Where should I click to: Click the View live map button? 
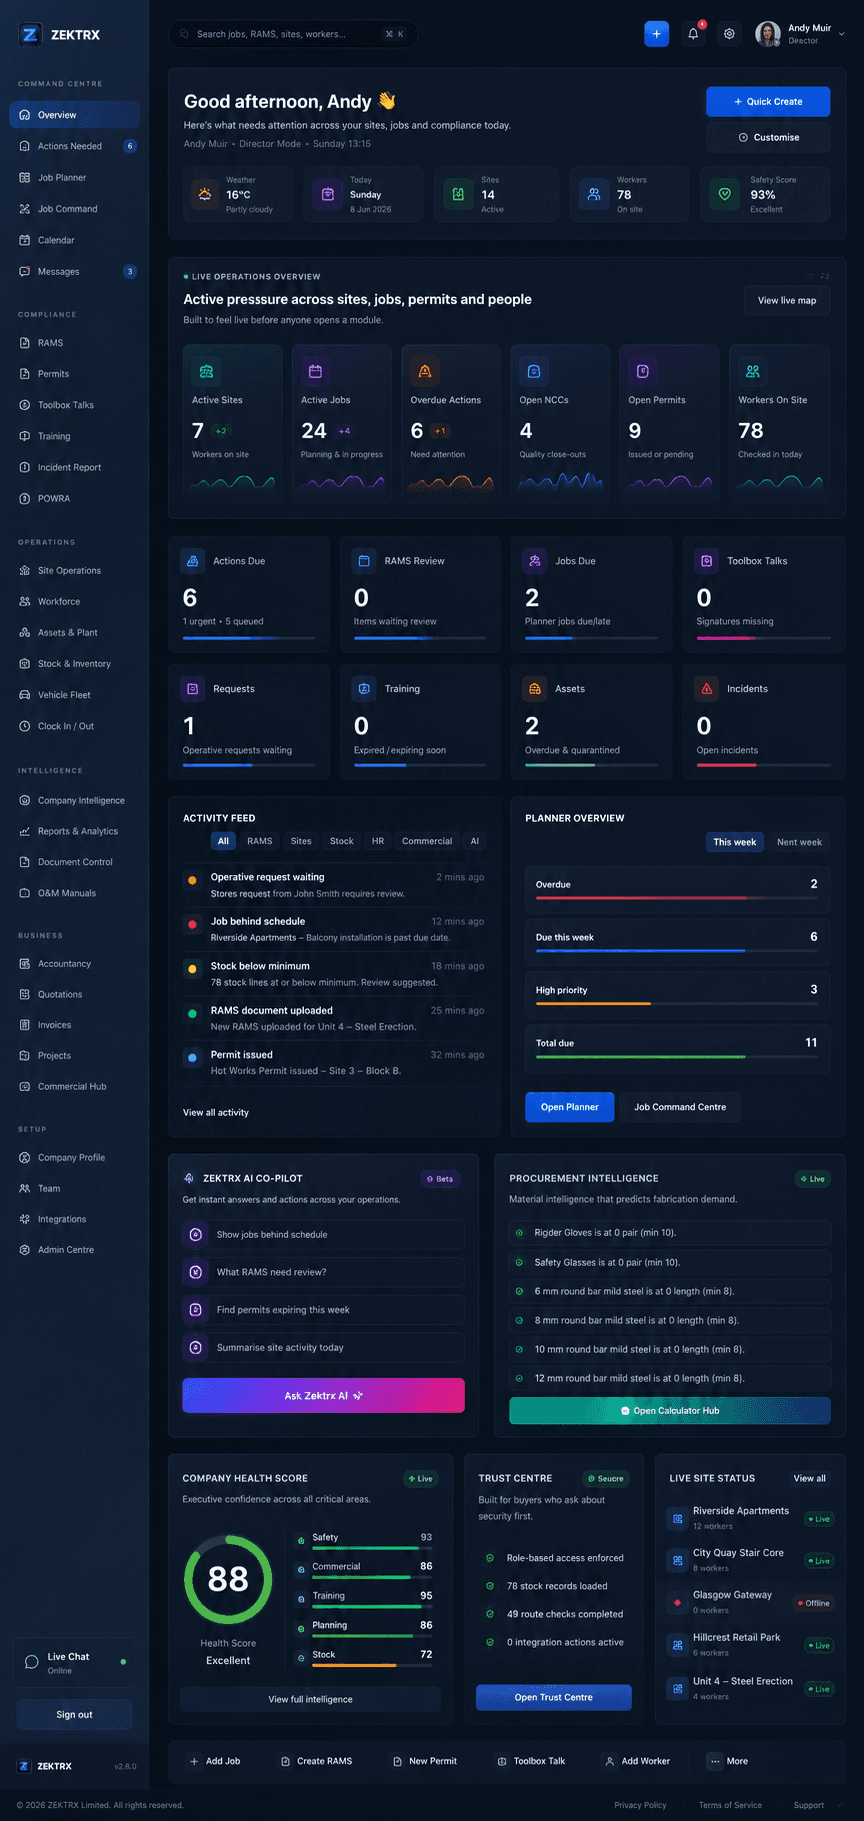(787, 300)
